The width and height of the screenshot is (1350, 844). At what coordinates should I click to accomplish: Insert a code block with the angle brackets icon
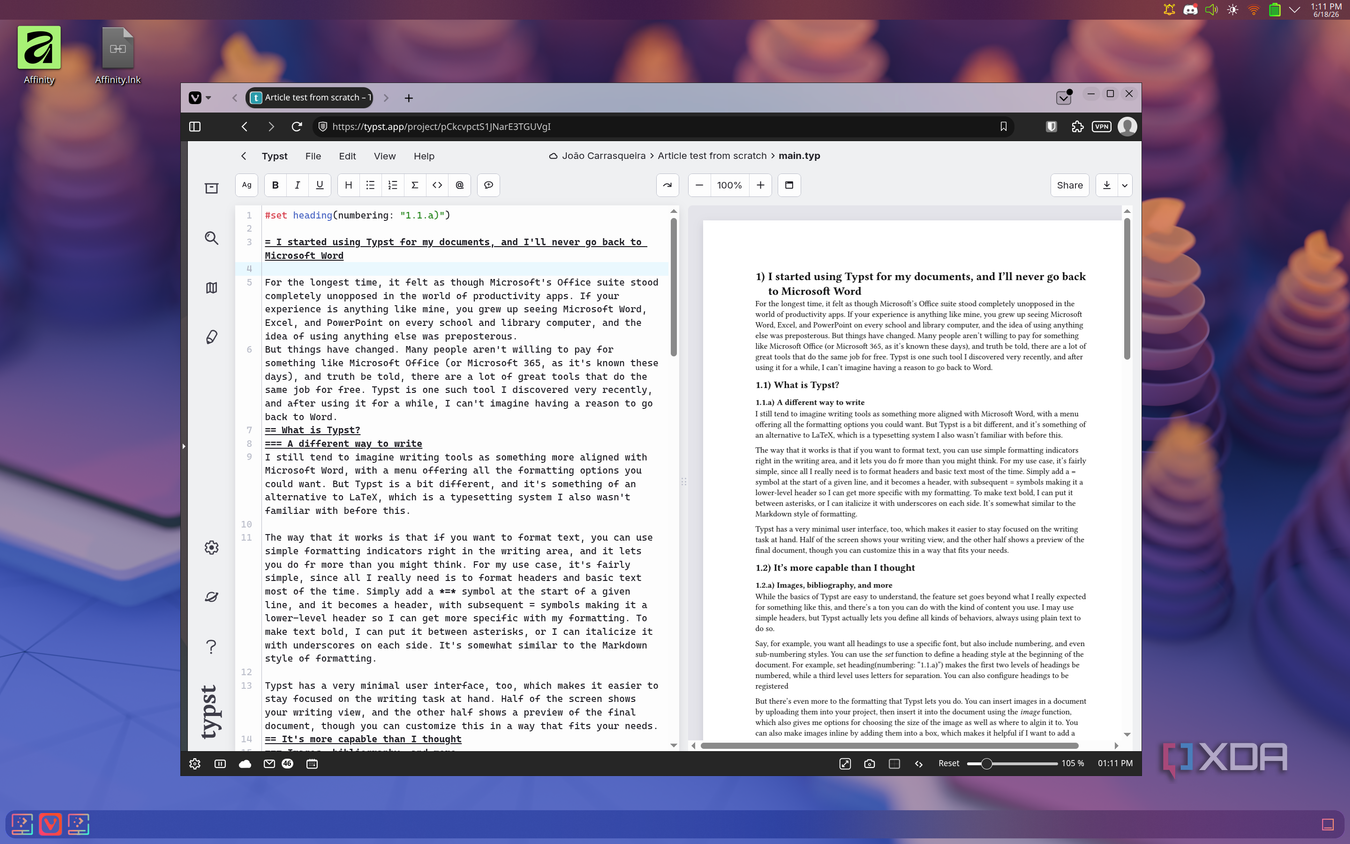pyautogui.click(x=437, y=185)
